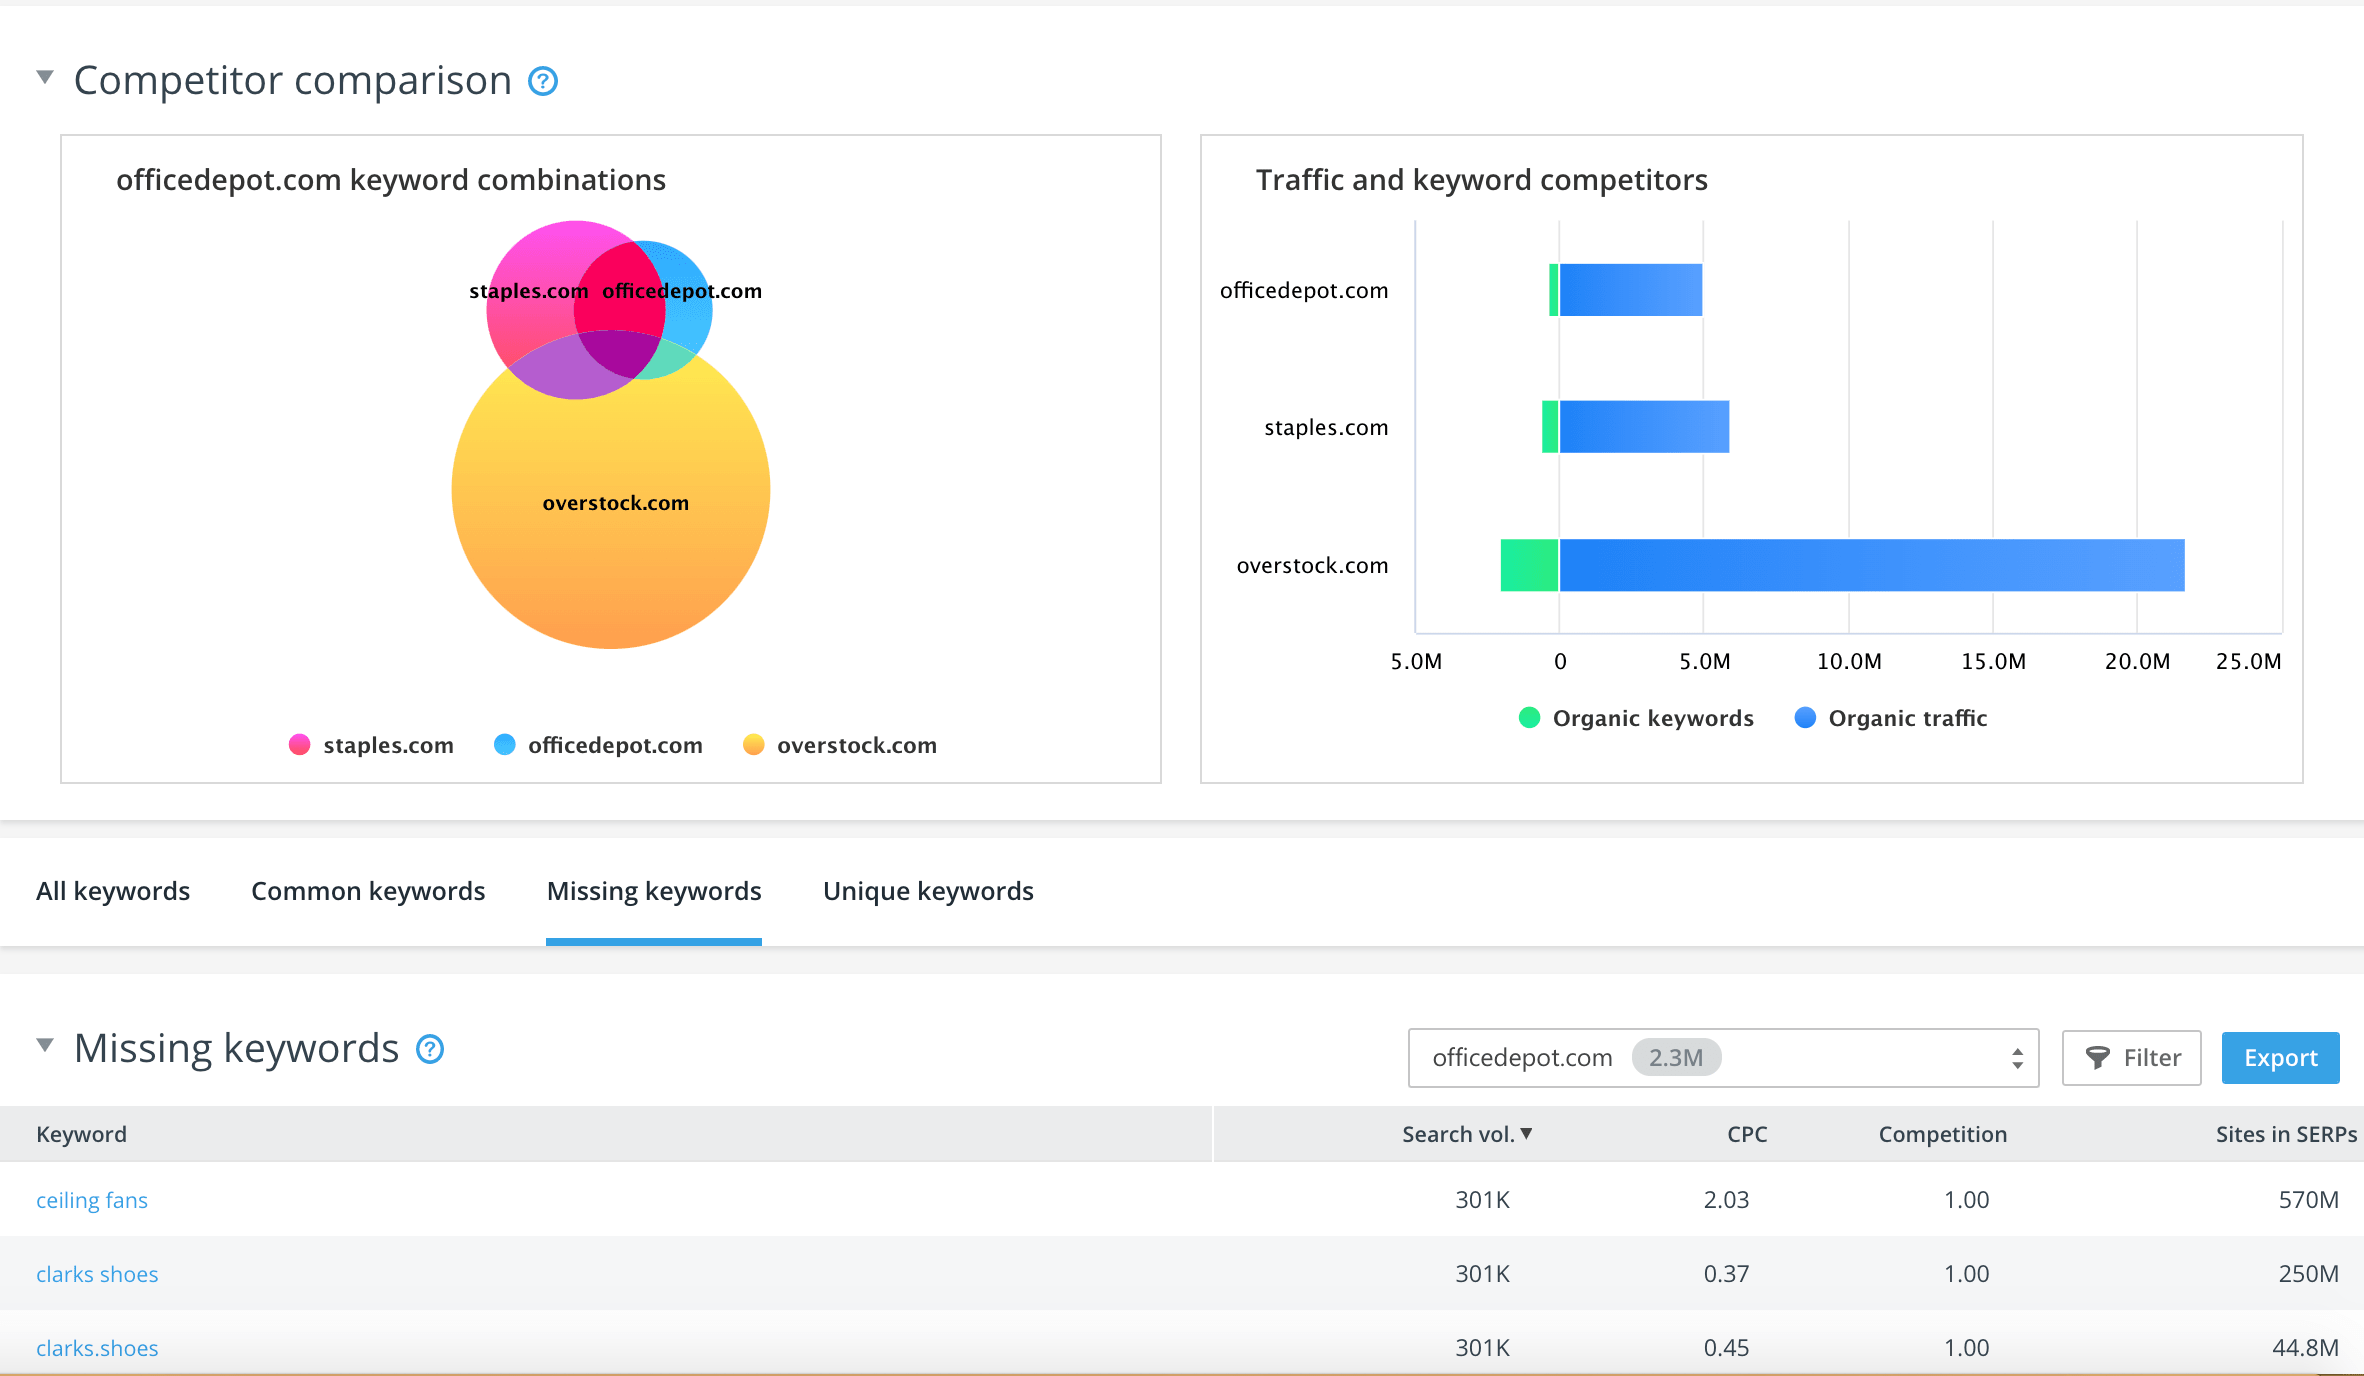The height and width of the screenshot is (1376, 2364).
Task: Click the Search vol. sort column header
Action: (1465, 1134)
